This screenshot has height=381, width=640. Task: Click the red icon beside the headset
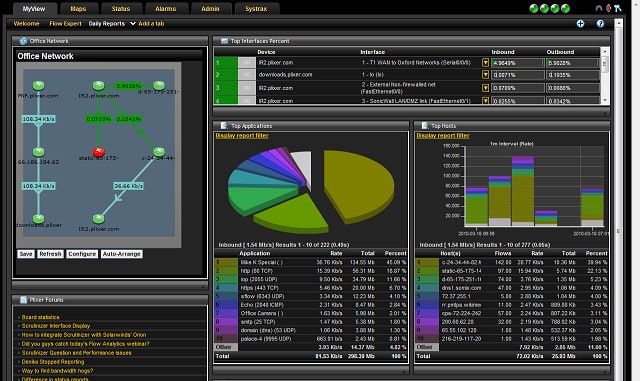tap(608, 8)
